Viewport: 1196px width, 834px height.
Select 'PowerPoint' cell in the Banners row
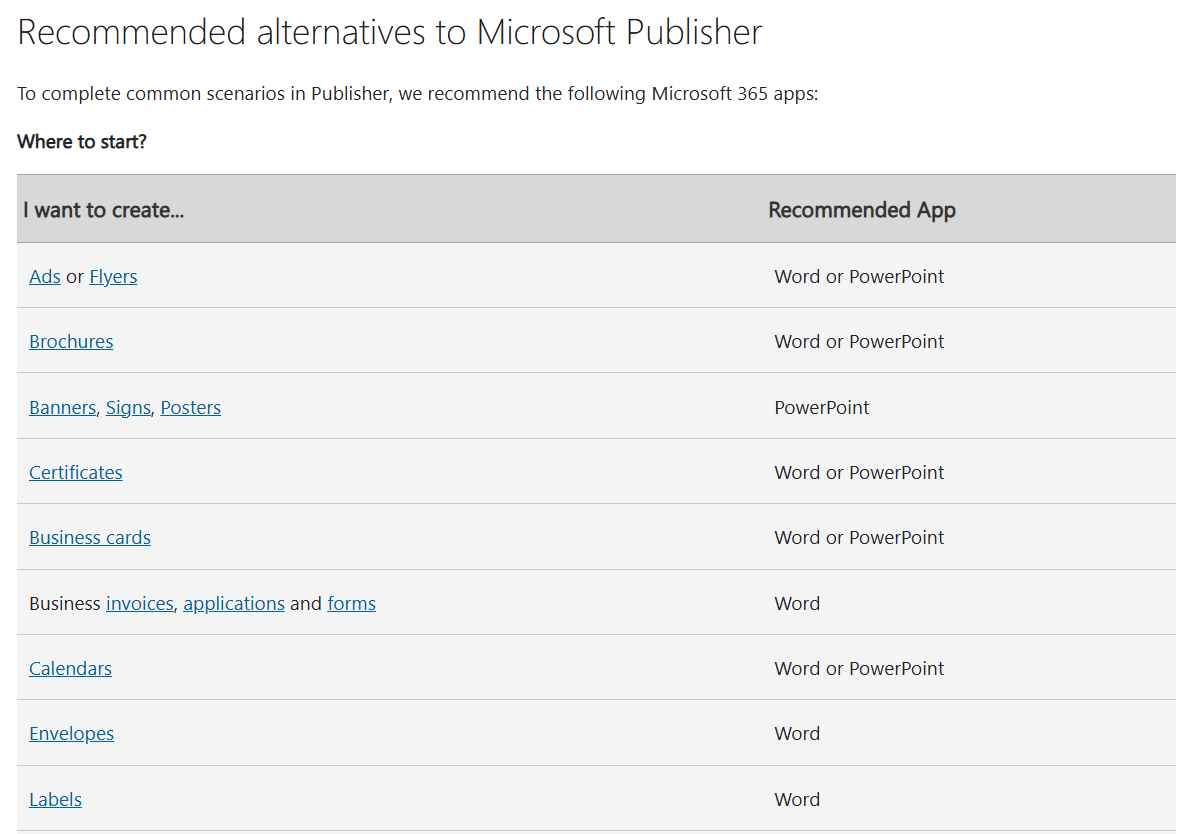click(821, 407)
